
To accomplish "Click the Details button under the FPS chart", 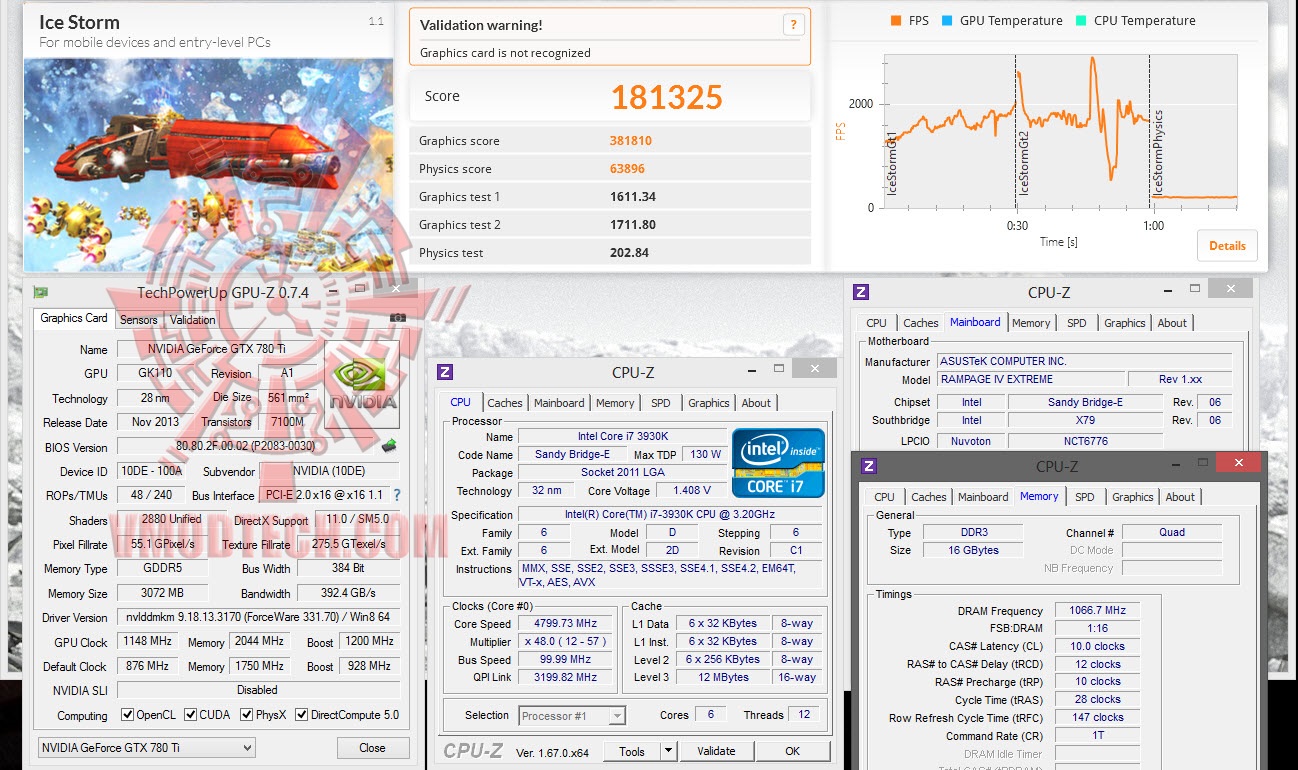I will point(1227,246).
